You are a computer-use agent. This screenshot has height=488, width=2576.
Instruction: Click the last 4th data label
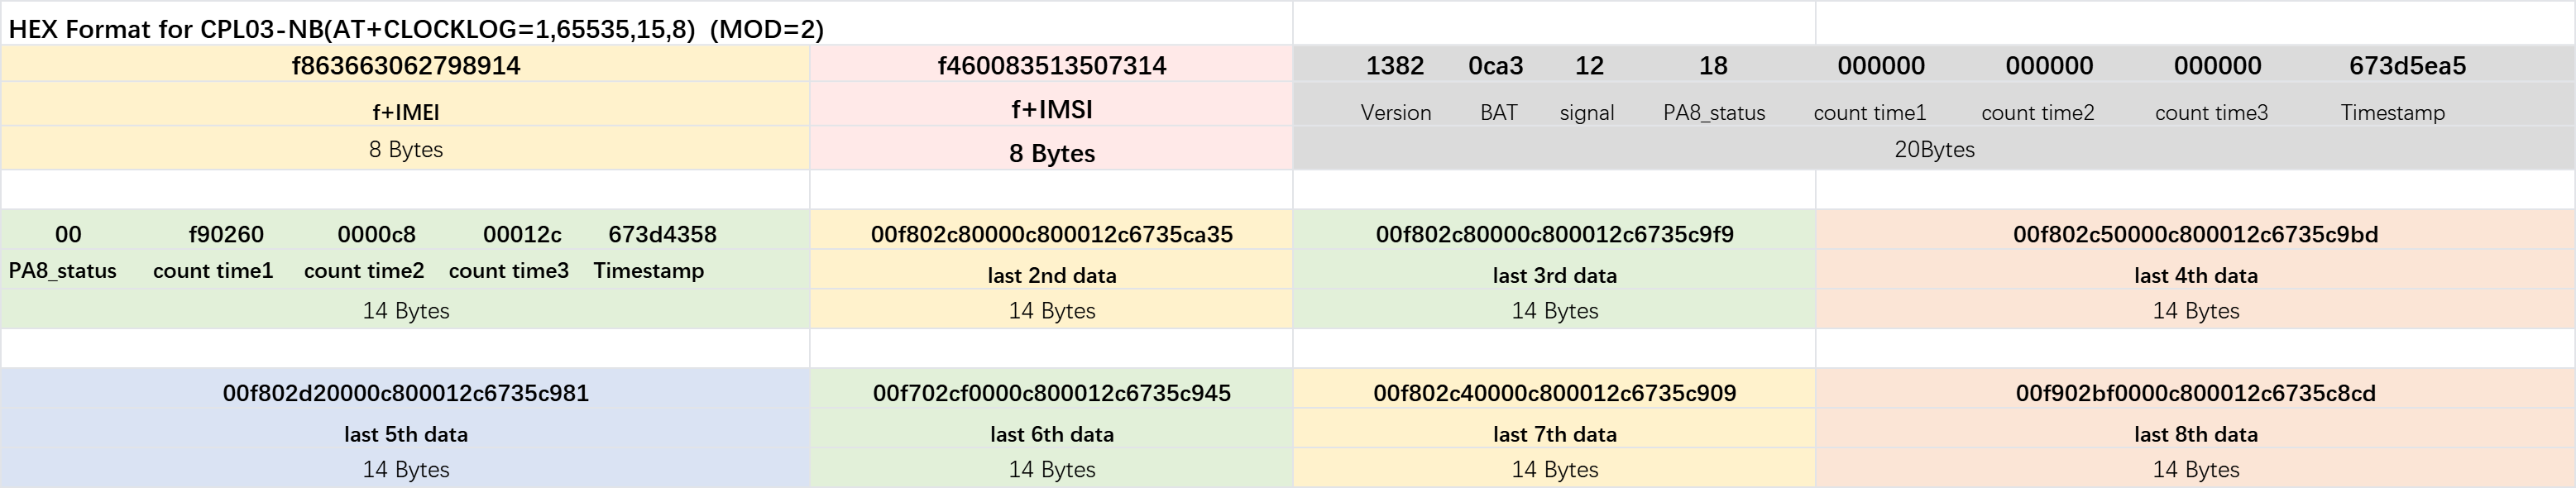[2195, 275]
